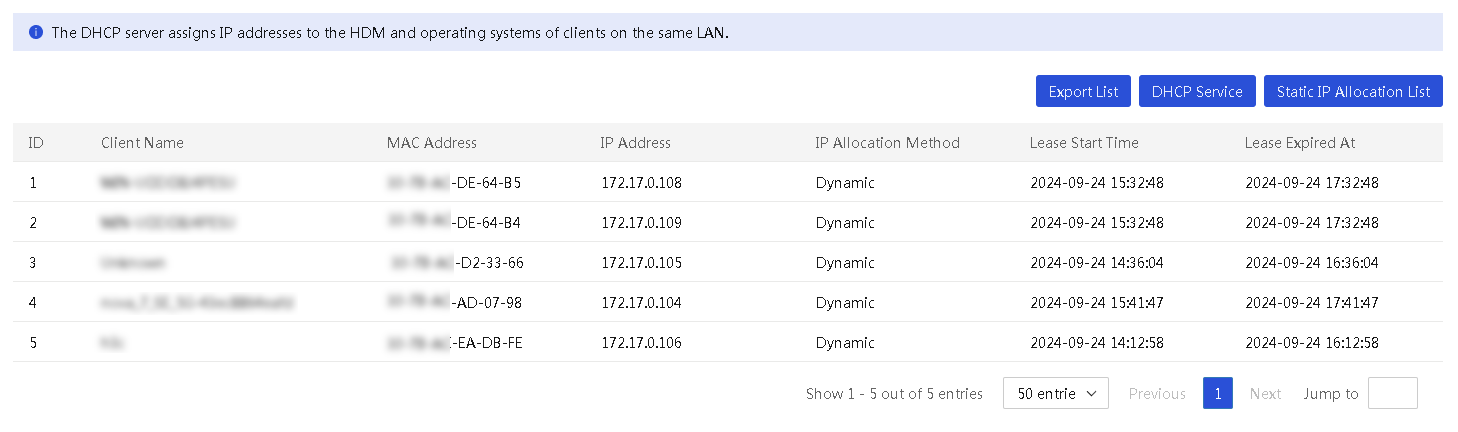This screenshot has width=1458, height=432.
Task: Click the DHCP server info banner text
Action: 390,32
